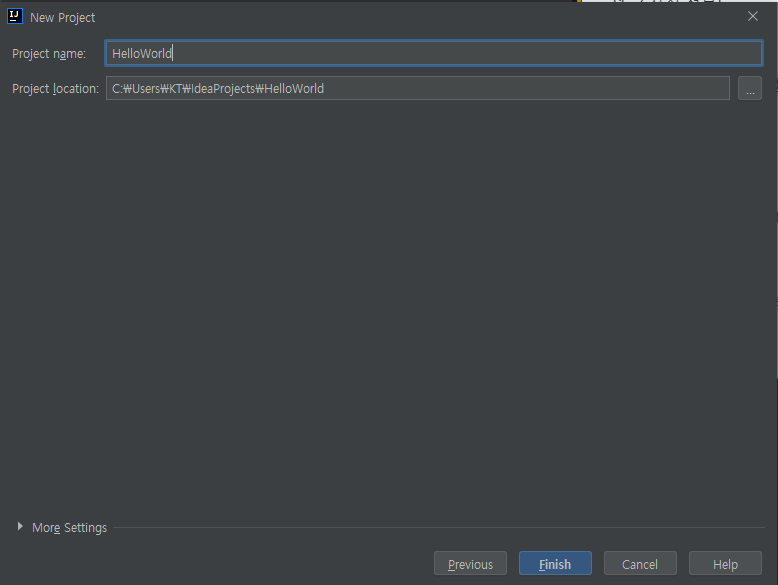This screenshot has height=585, width=778.
Task: Click the More Settings label text
Action: click(69, 527)
